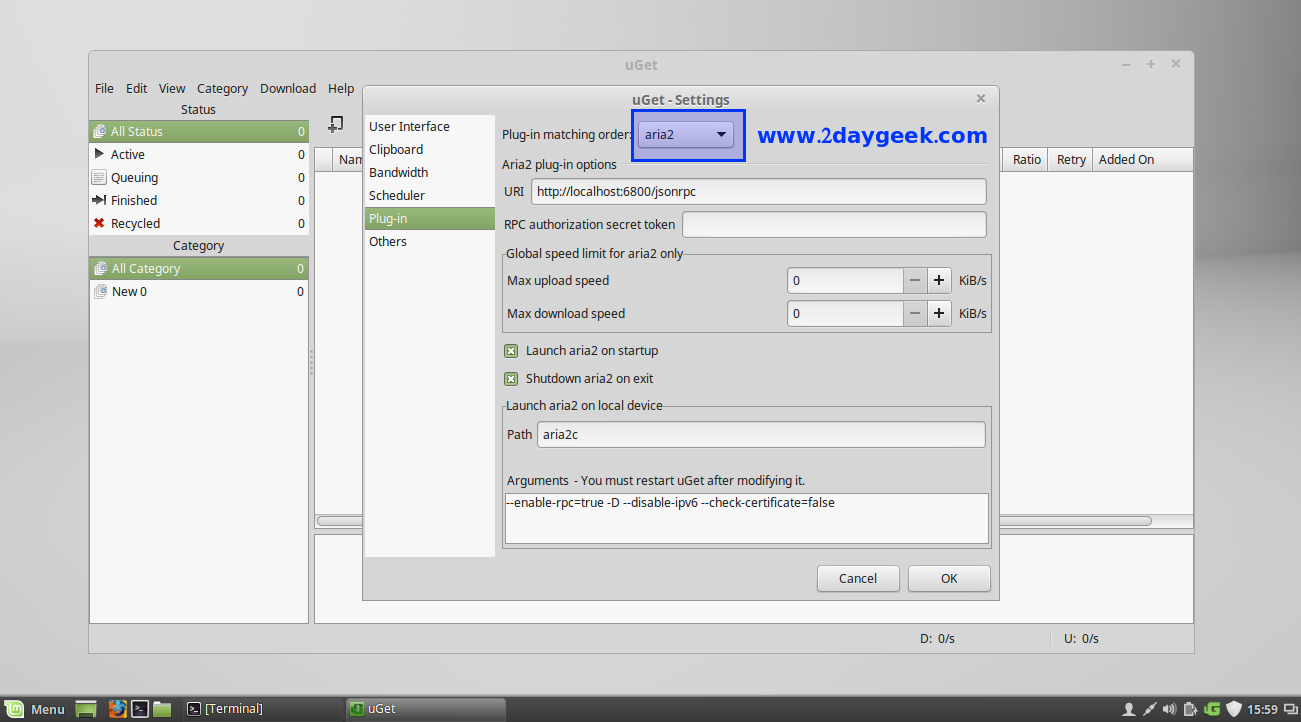Select All Category row in main window
Image resolution: width=1301 pixels, height=722 pixels.
coord(198,268)
